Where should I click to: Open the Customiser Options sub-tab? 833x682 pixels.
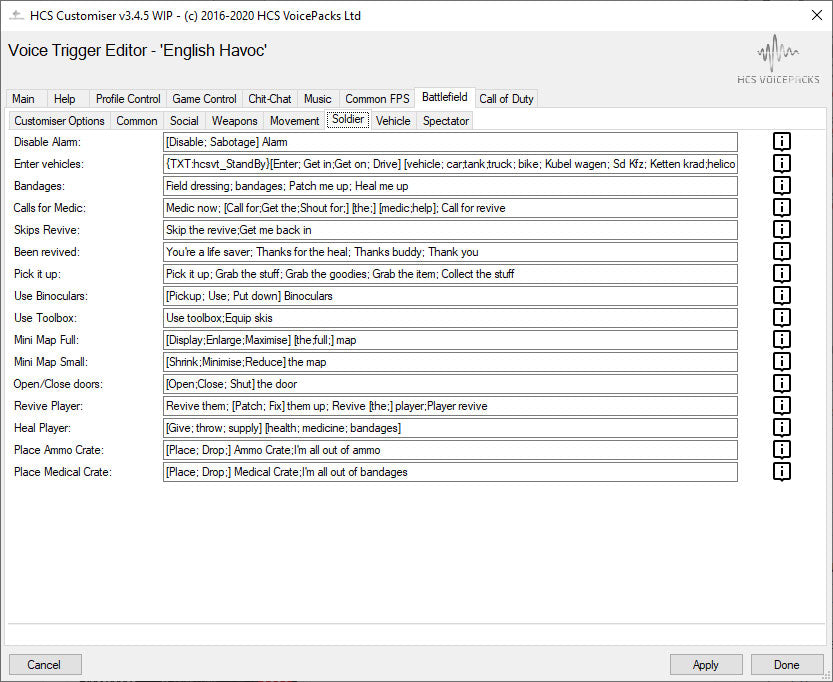[59, 121]
